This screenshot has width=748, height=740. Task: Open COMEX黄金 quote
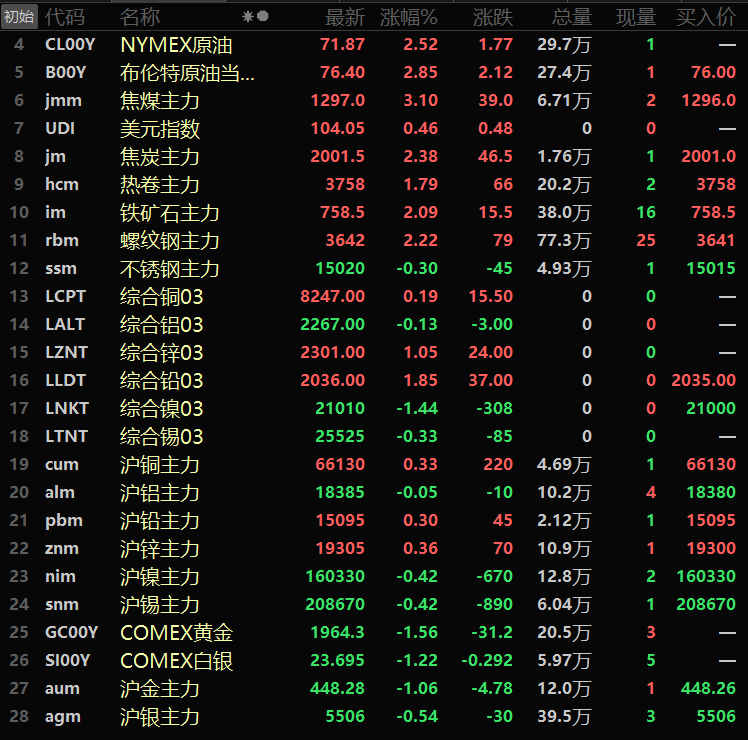click(176, 633)
